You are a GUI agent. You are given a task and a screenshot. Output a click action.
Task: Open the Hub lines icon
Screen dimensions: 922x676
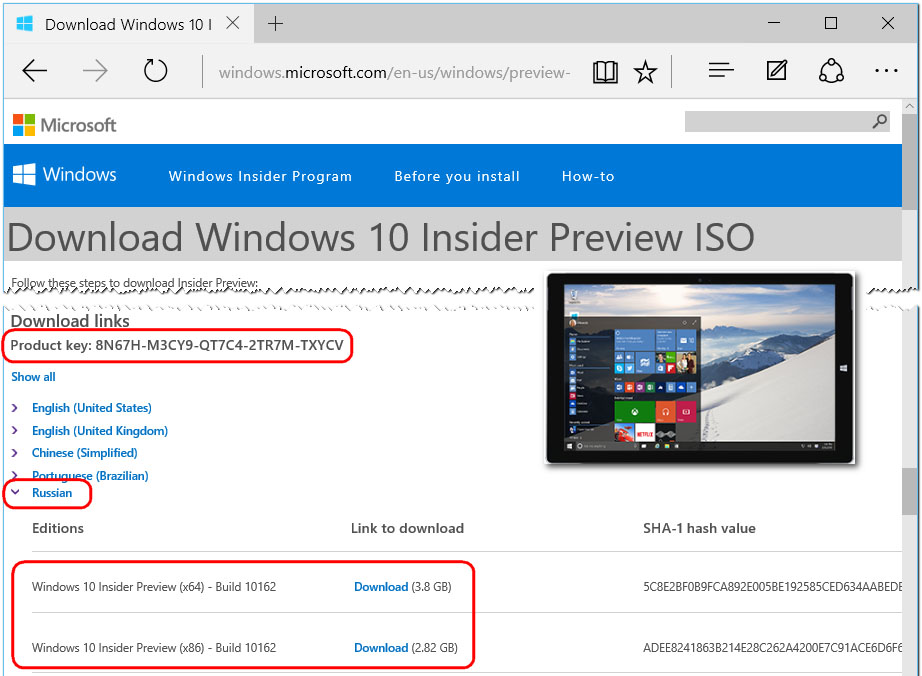[x=721, y=71]
